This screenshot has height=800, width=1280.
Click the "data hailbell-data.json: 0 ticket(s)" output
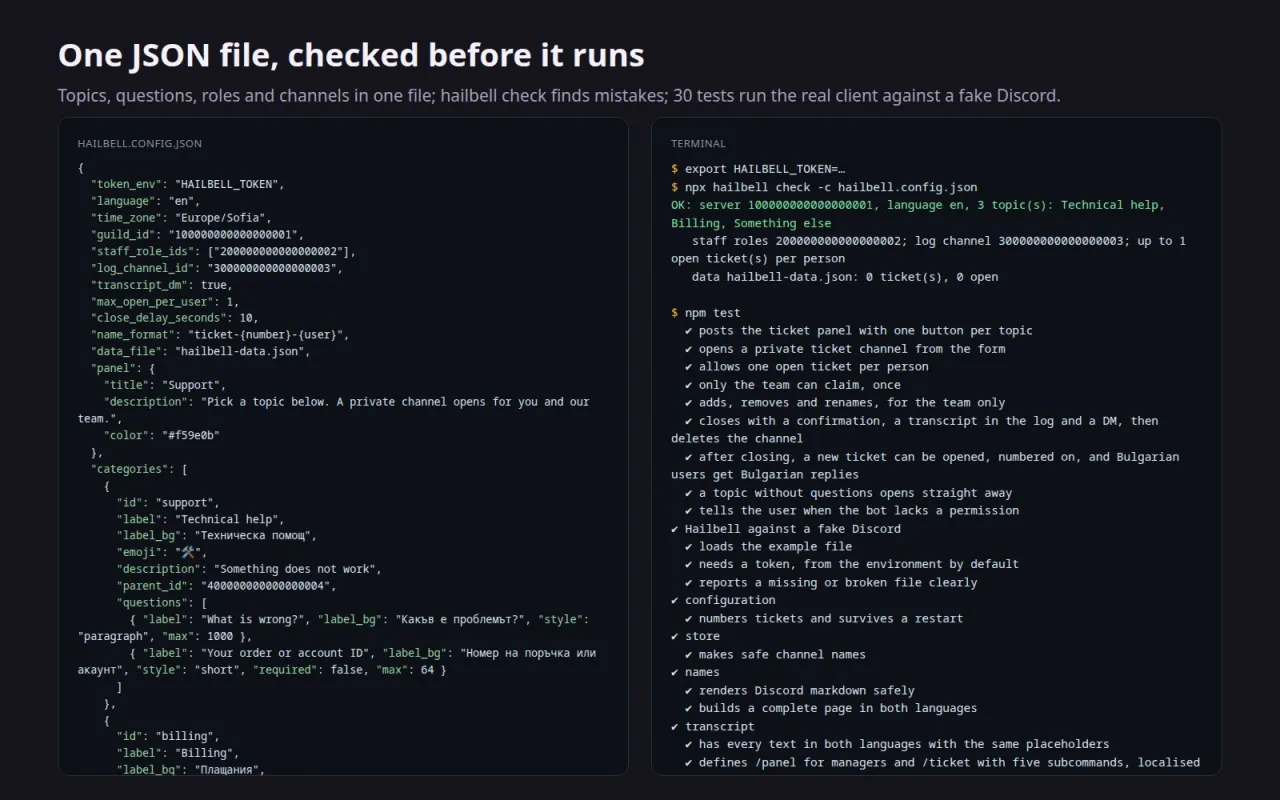(x=845, y=277)
